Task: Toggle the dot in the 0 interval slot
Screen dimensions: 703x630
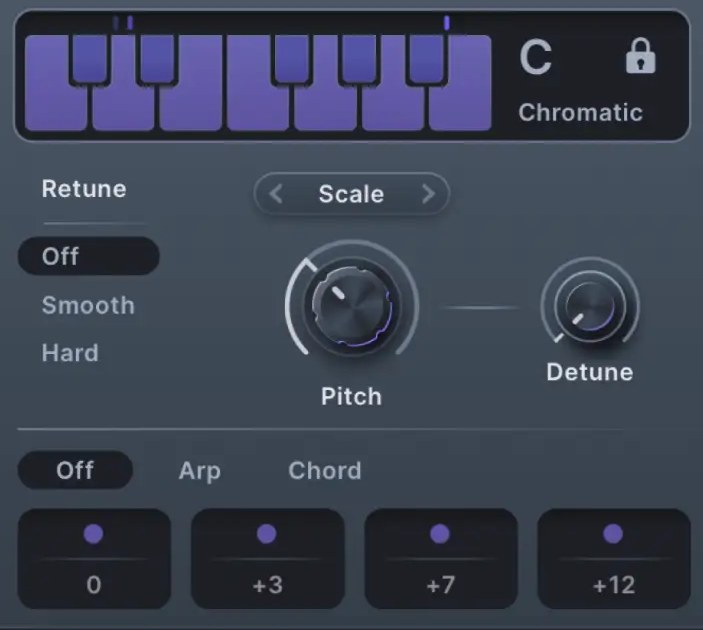Action: (93, 534)
